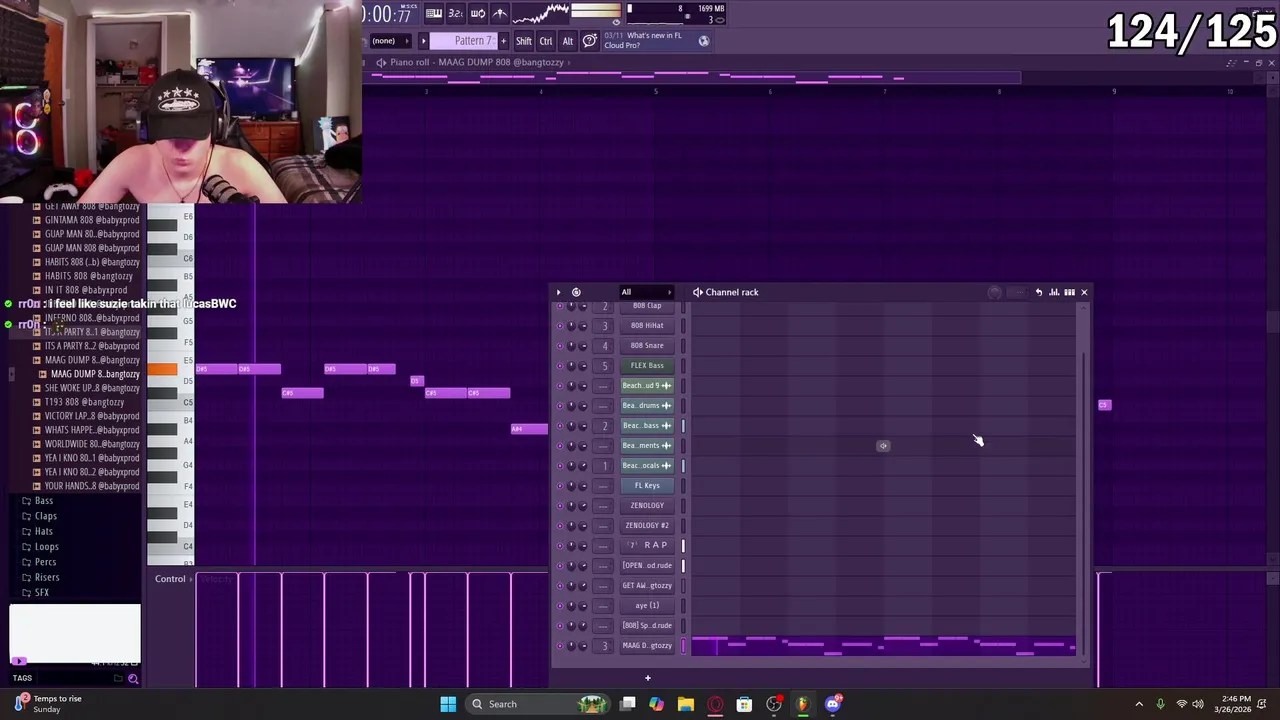The image size is (1280, 720).
Task: Adjust the 808 HiHat channel volume knob
Action: [583, 325]
